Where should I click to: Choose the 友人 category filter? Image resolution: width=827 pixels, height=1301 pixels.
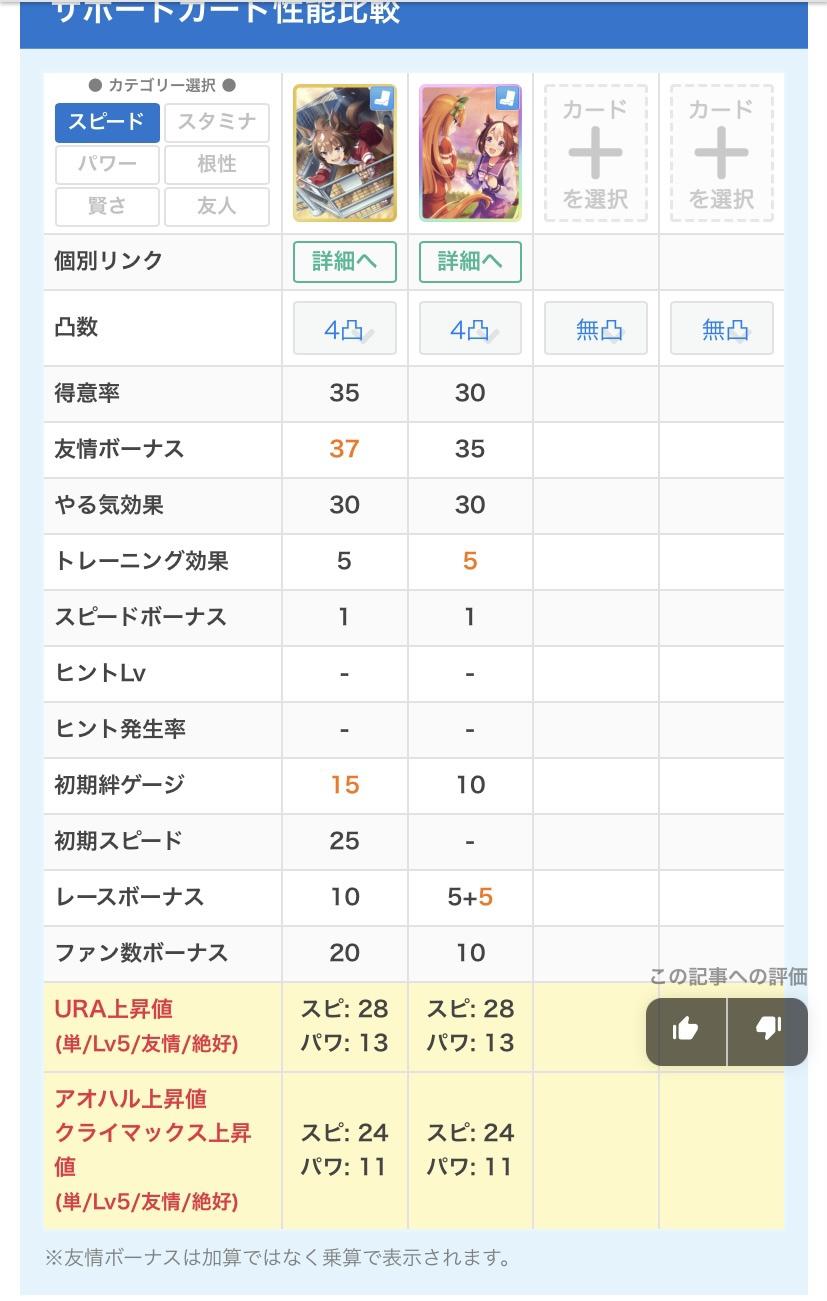pos(216,207)
